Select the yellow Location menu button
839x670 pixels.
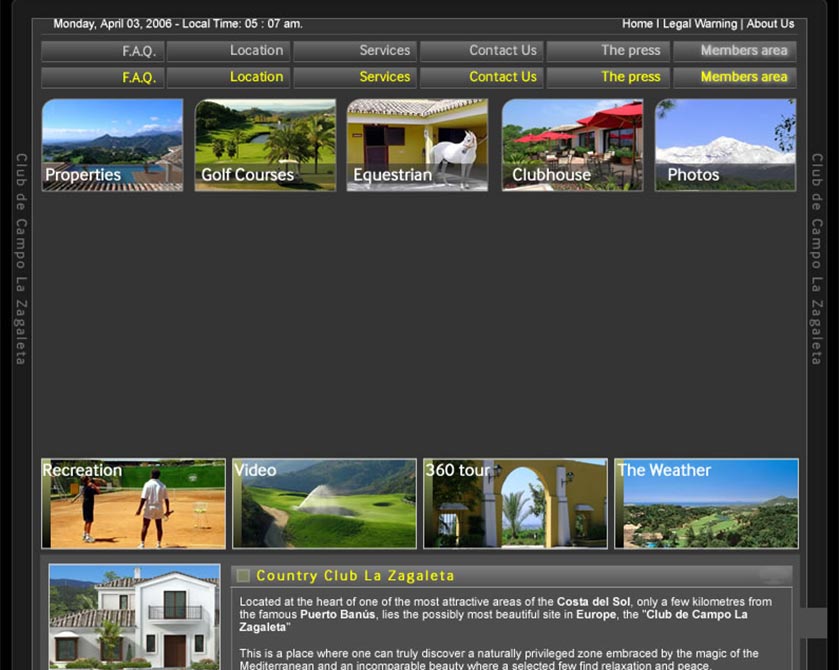pos(228,77)
